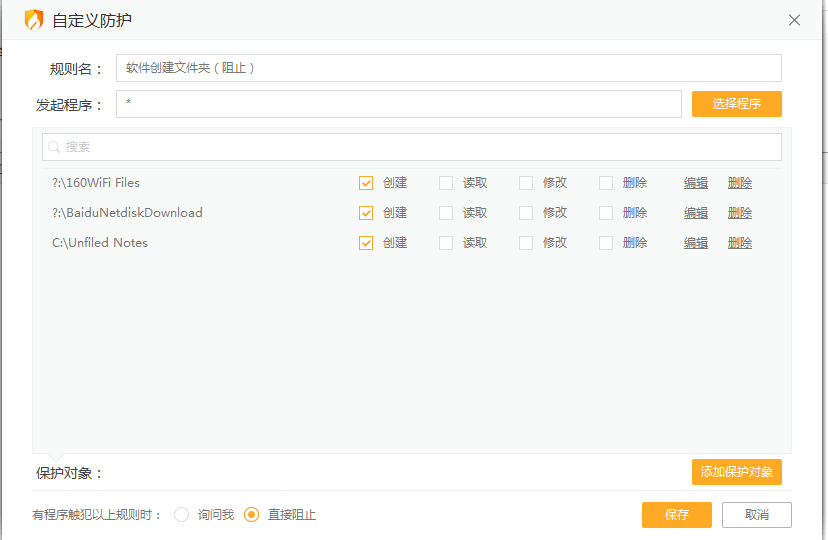Click the search magnifier icon
Screen dimensions: 828x540
[54, 147]
